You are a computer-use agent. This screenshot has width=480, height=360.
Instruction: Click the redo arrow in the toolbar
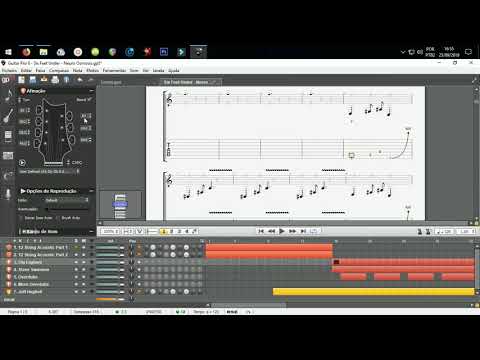(90, 80)
